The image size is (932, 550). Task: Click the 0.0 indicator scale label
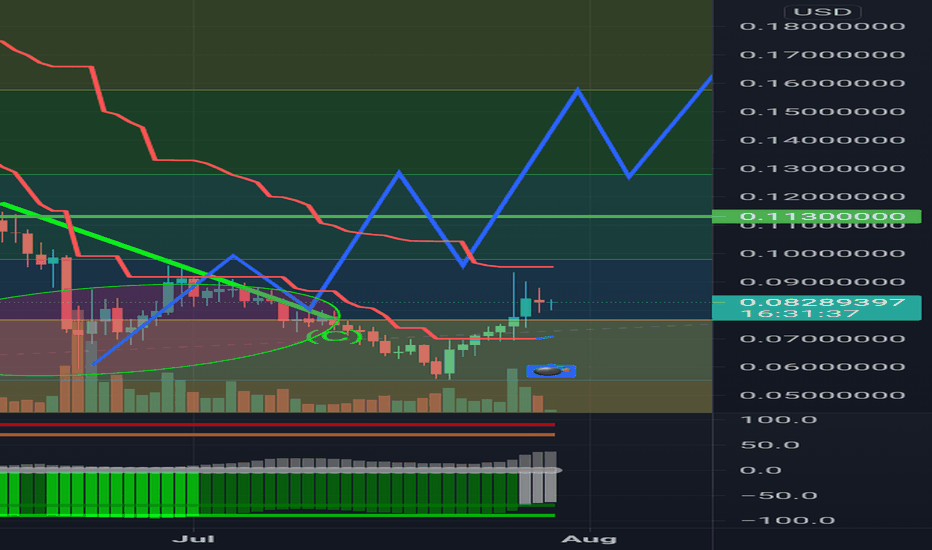(x=761, y=470)
